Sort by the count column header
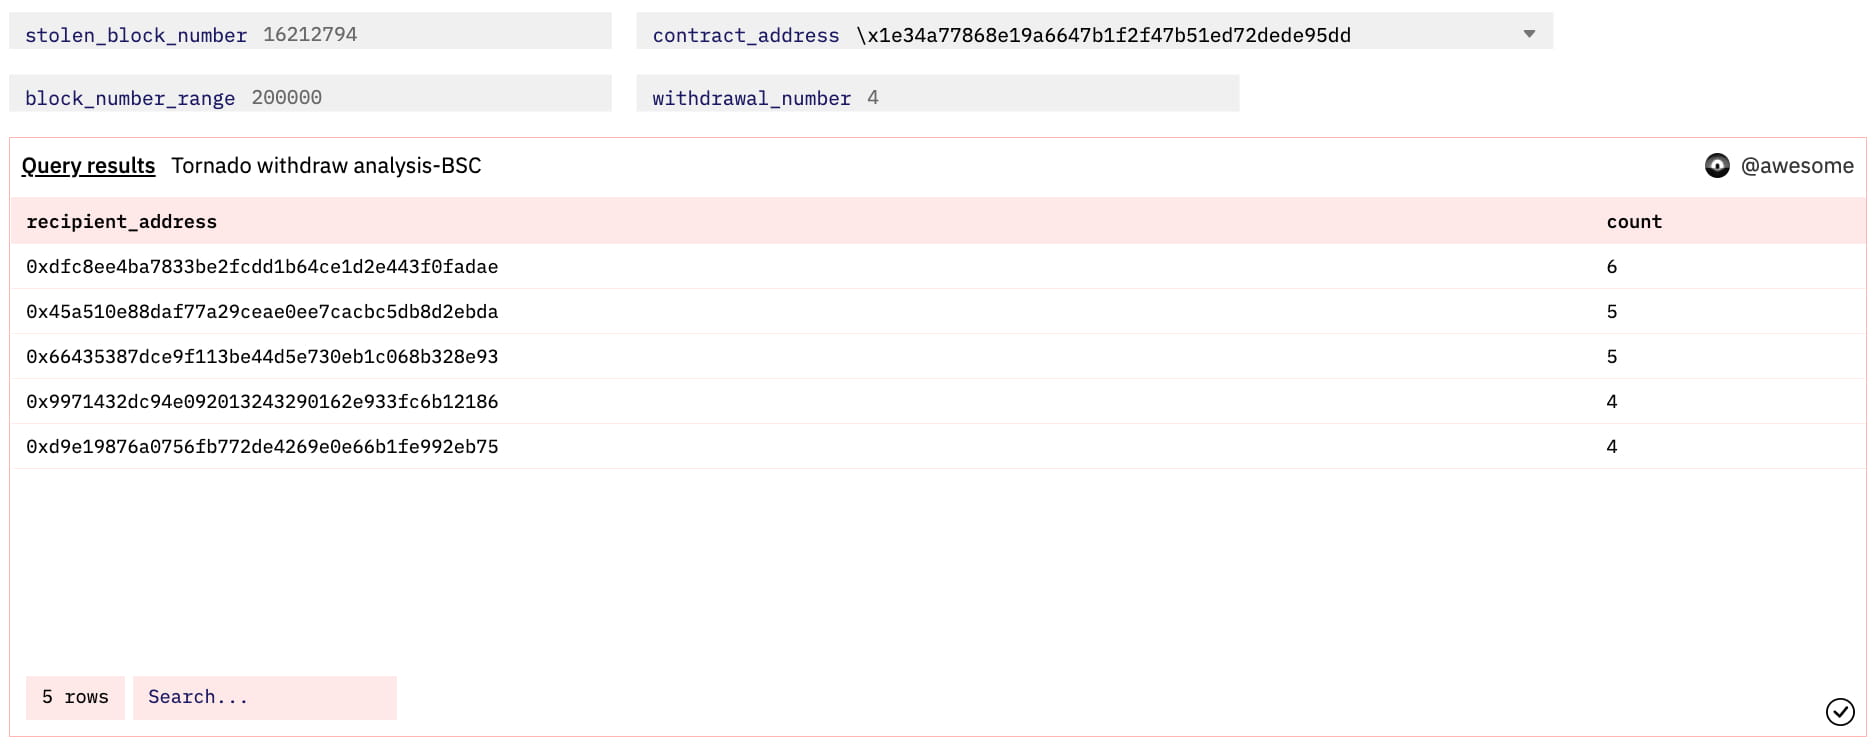This screenshot has height=749, width=1873. point(1633,222)
